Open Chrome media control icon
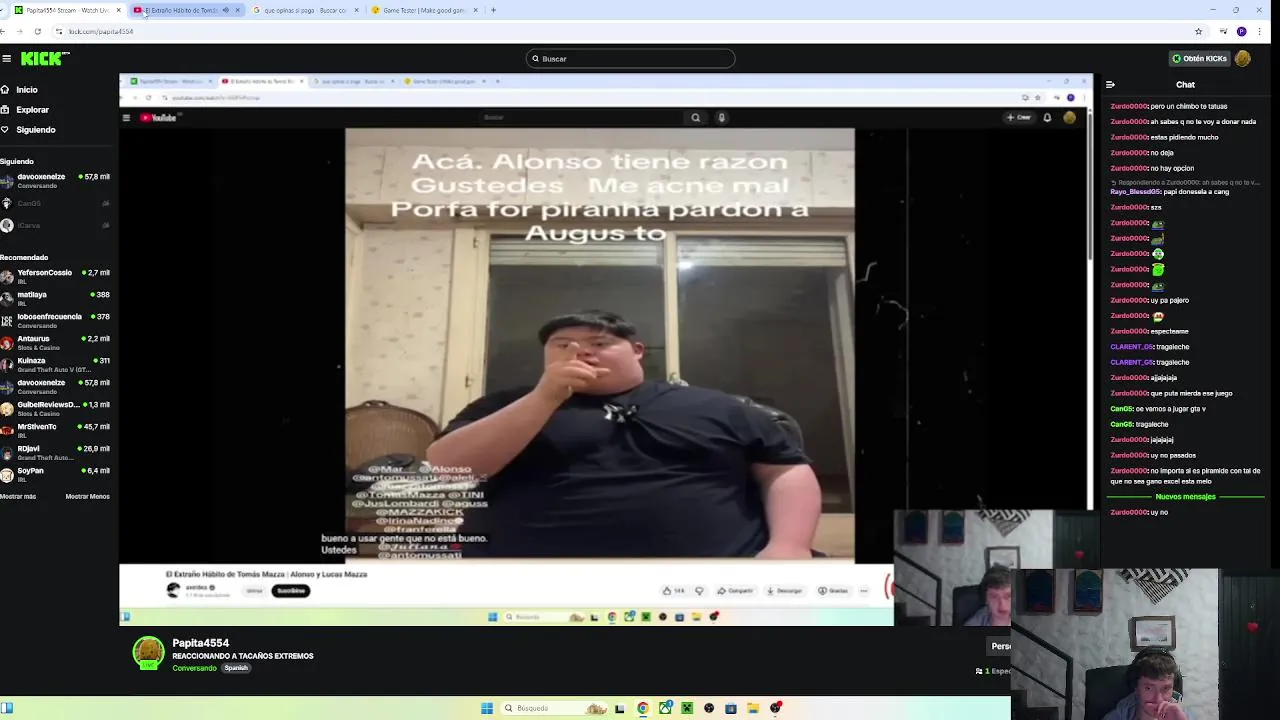The image size is (1280, 720). point(1223,31)
